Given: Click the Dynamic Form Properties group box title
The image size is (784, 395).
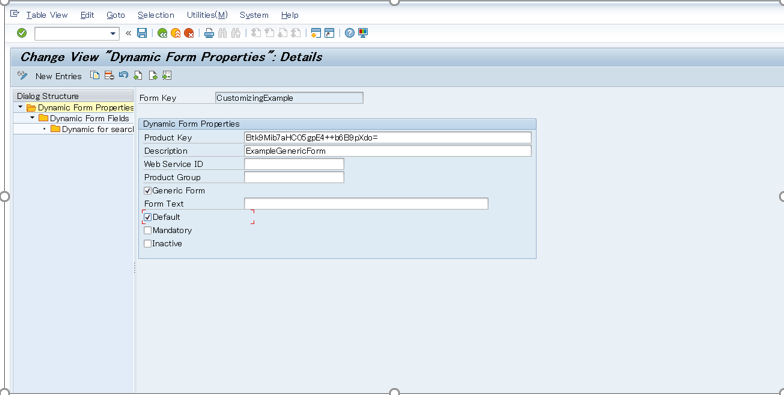Looking at the screenshot, I should tap(191, 124).
